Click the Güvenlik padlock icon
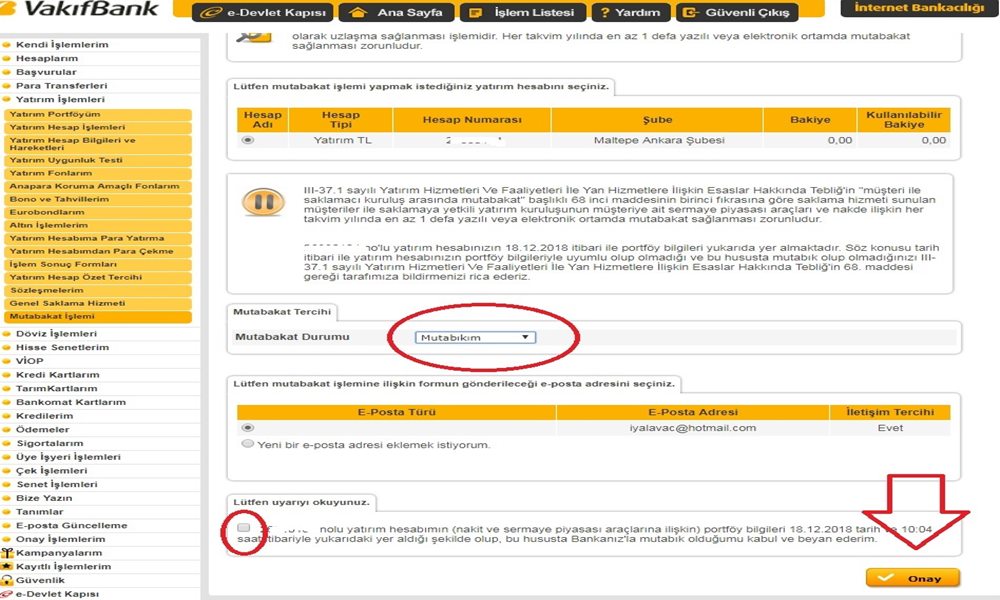The height and width of the screenshot is (600, 1000). [x=7, y=580]
